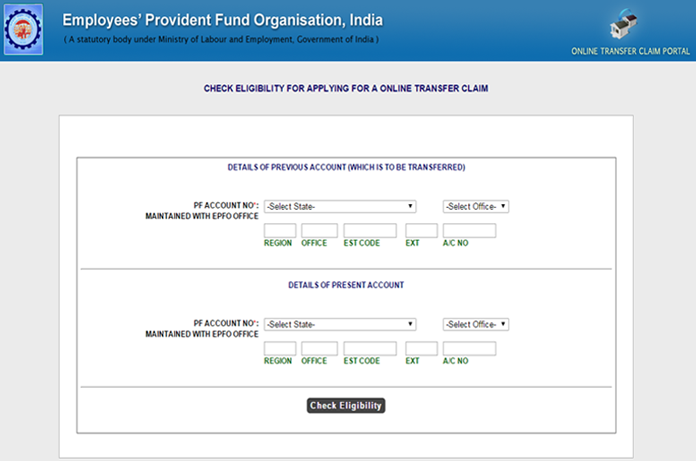
Task: Focus present account A/C NO field
Action: [469, 349]
